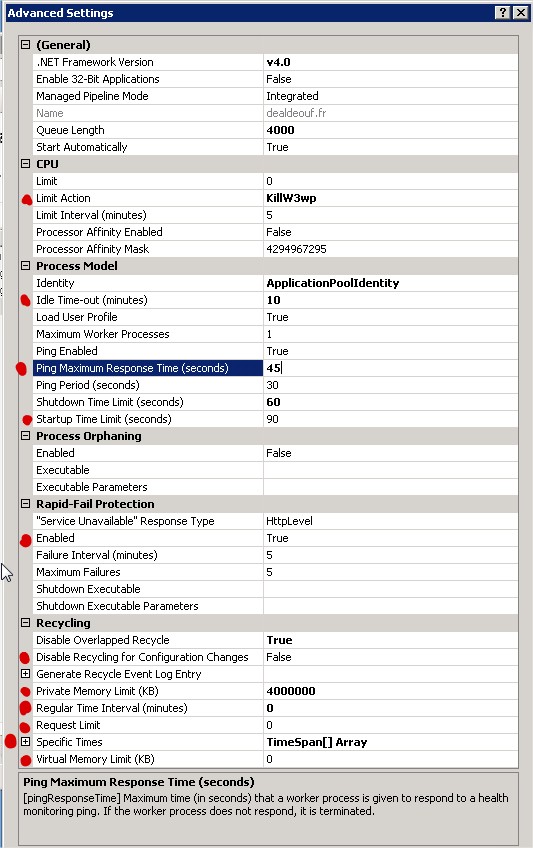Select Load User Profile property

tap(148, 317)
